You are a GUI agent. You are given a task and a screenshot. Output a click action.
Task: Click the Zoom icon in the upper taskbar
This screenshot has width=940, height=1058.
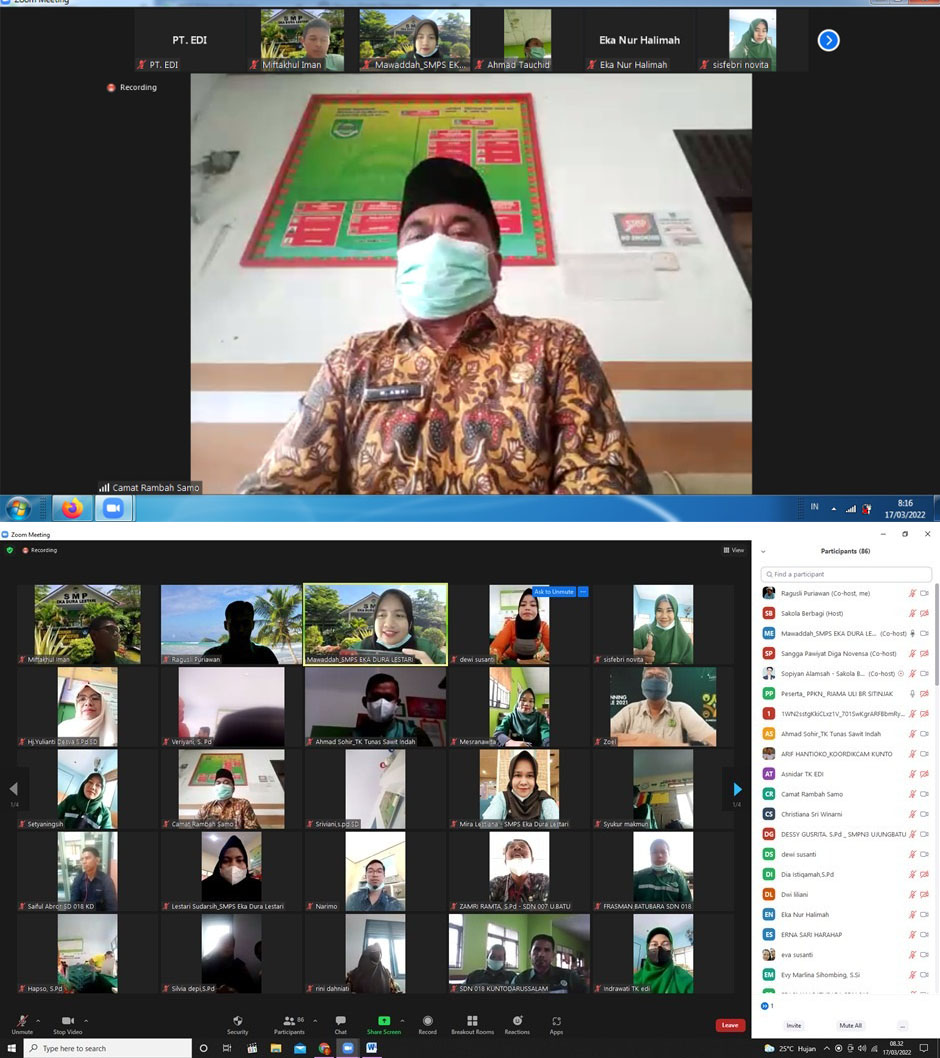coord(113,508)
